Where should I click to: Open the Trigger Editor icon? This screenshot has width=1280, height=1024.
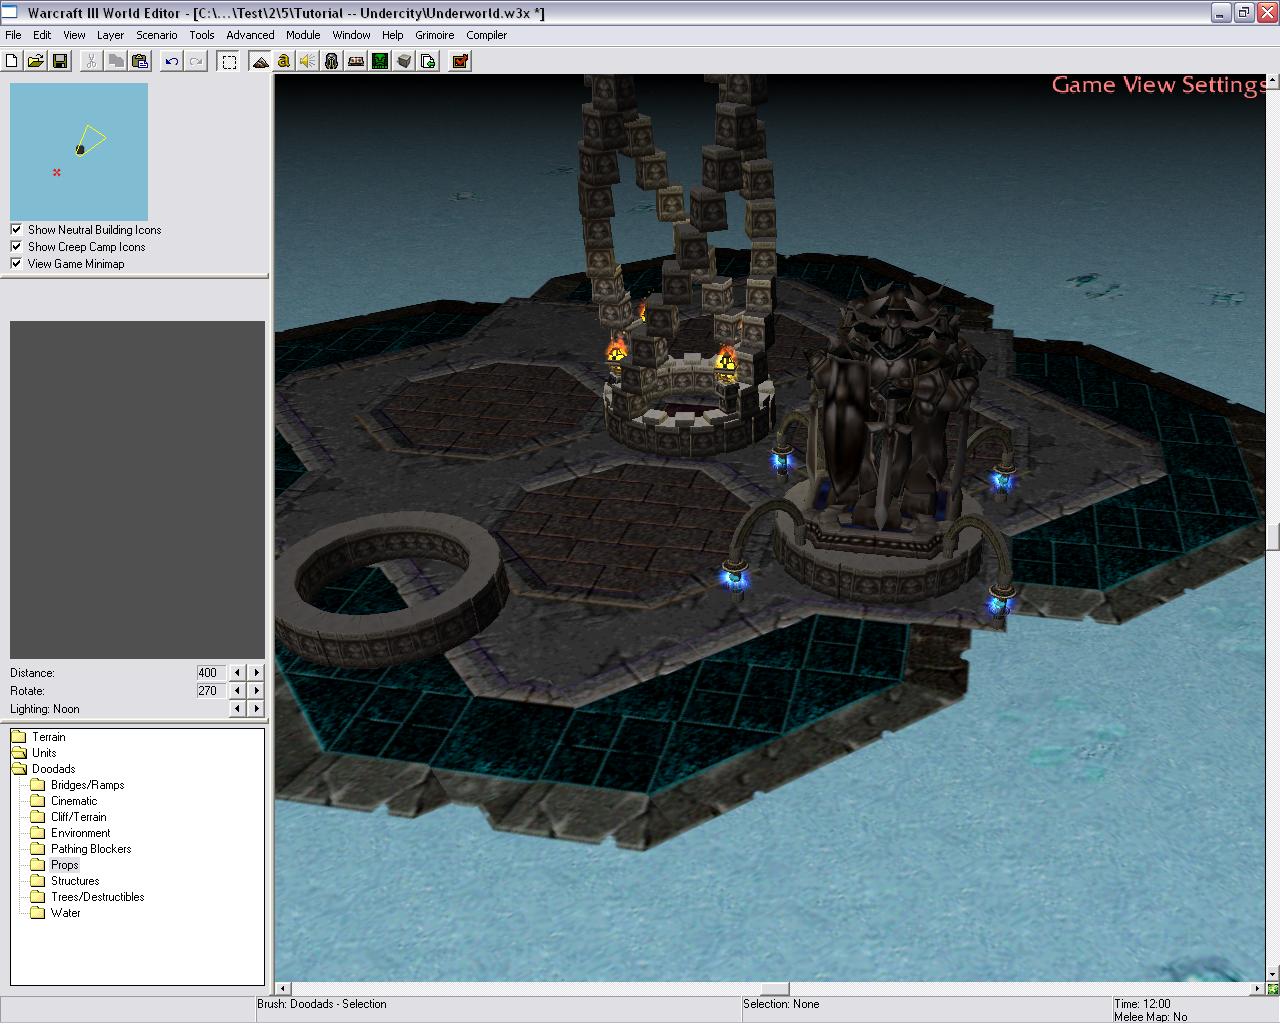pos(284,61)
